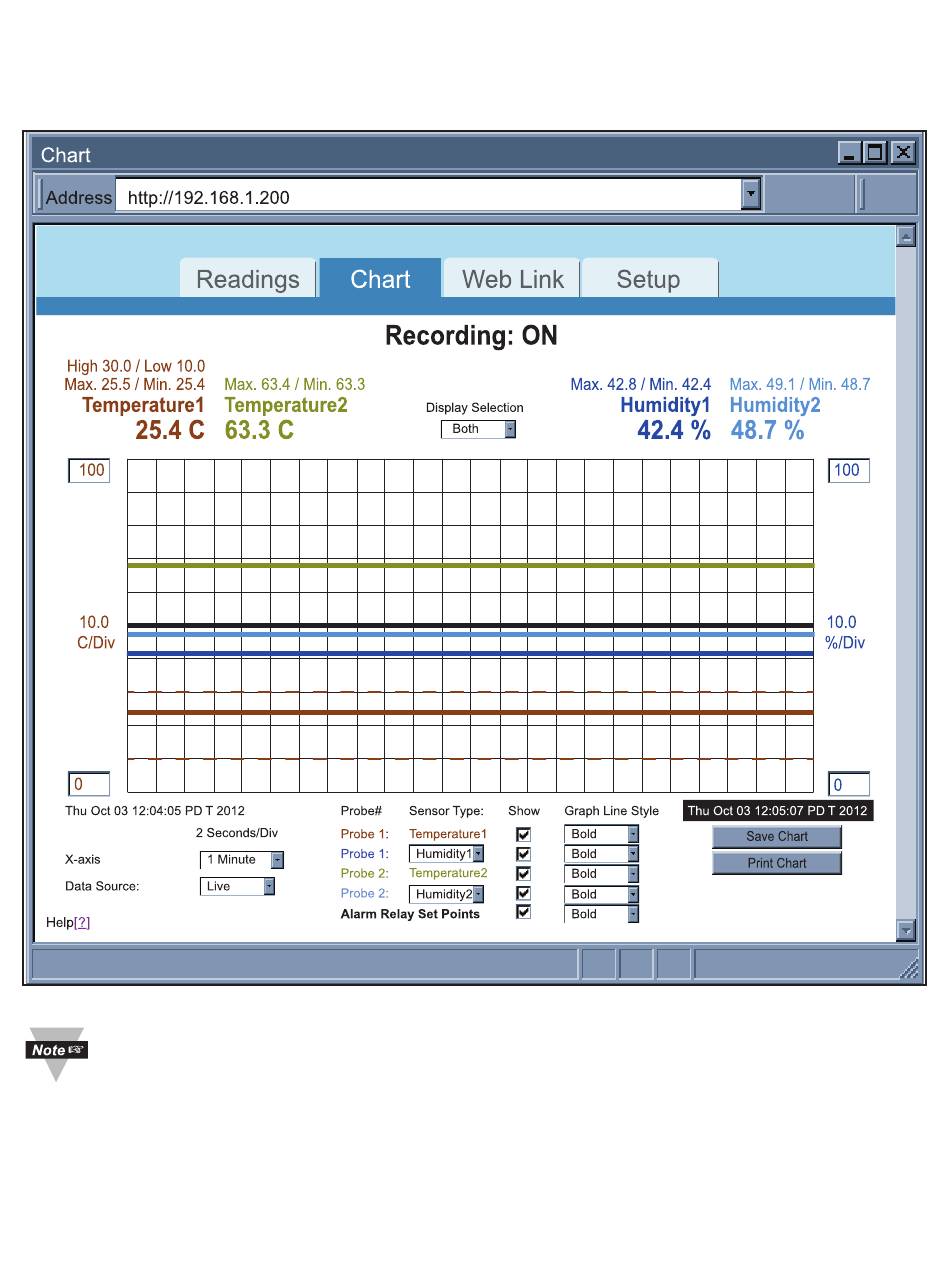Open the Web Link tab
This screenshot has width=950, height=1282.
pyautogui.click(x=512, y=279)
